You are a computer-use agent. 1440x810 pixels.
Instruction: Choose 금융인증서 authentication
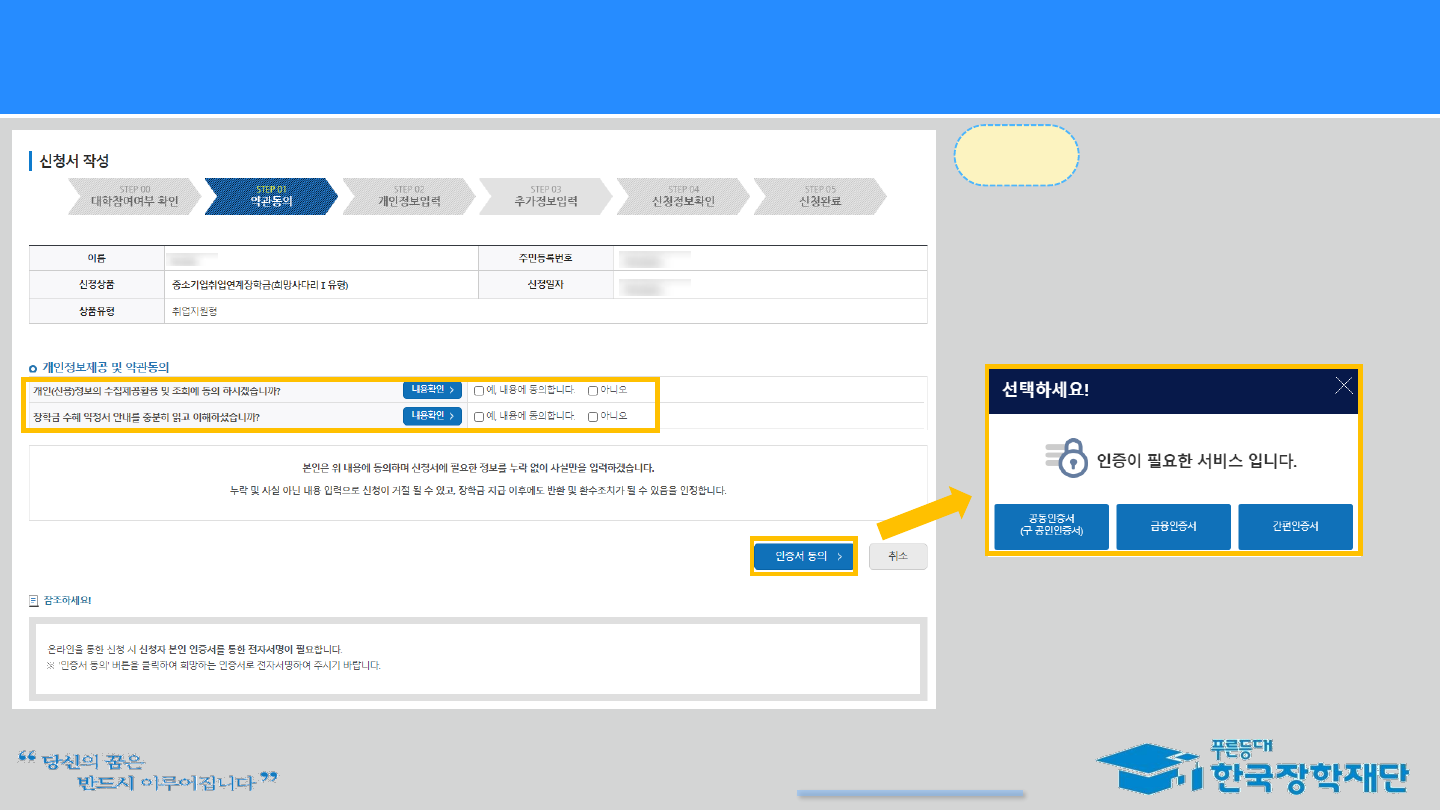point(1173,526)
